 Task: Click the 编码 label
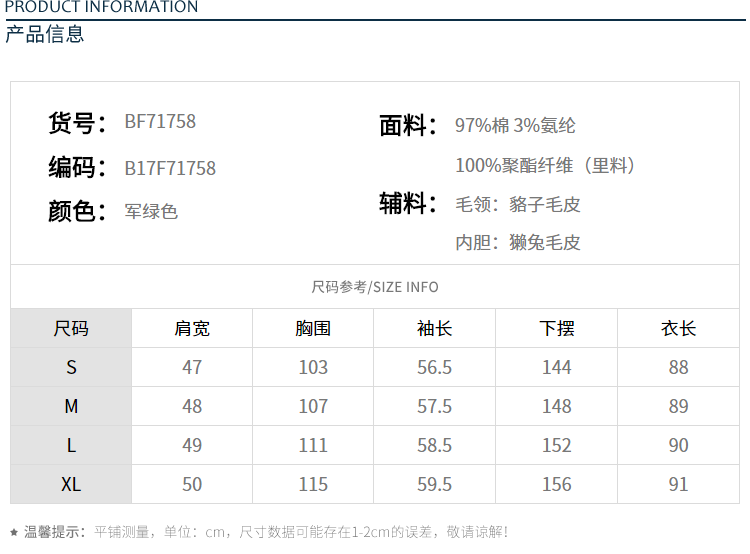[77, 167]
